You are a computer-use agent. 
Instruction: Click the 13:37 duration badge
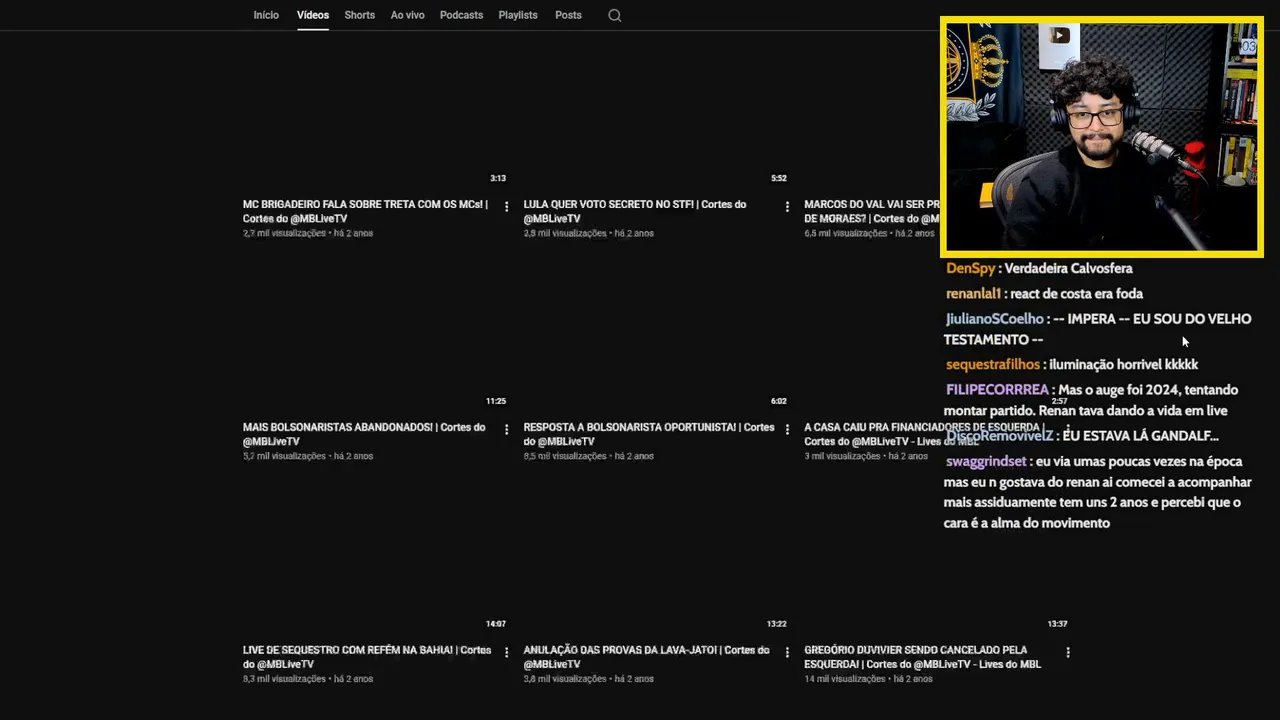[x=1058, y=624]
